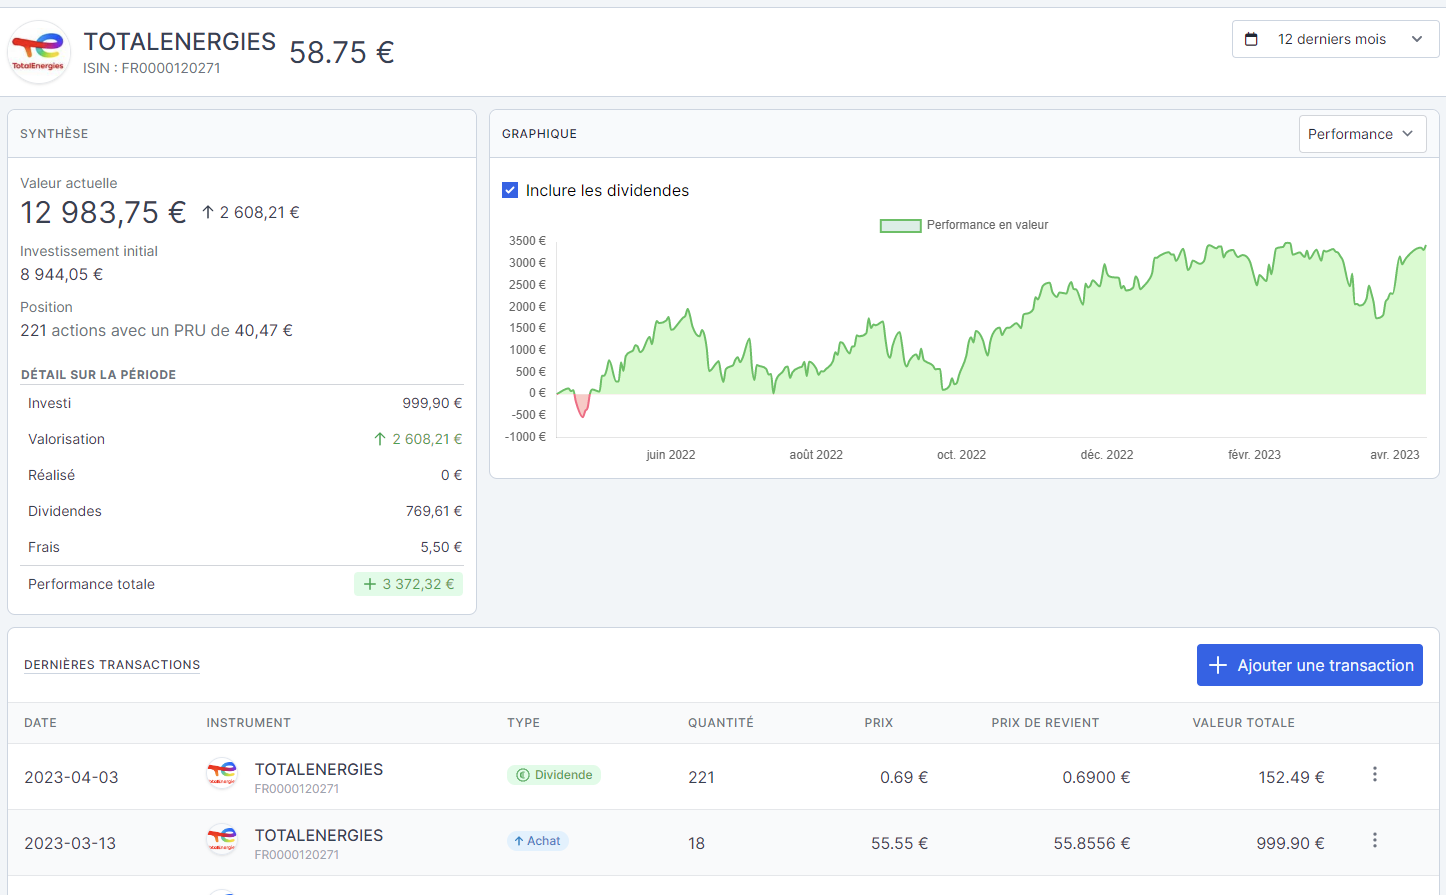1446x895 pixels.
Task: Click the 55.8556 € cost price cell
Action: click(1092, 843)
